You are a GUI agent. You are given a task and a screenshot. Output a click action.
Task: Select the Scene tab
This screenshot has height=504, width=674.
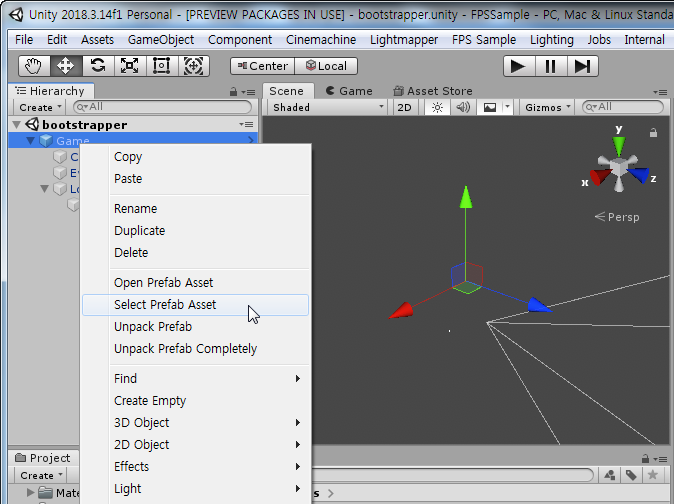(x=286, y=91)
